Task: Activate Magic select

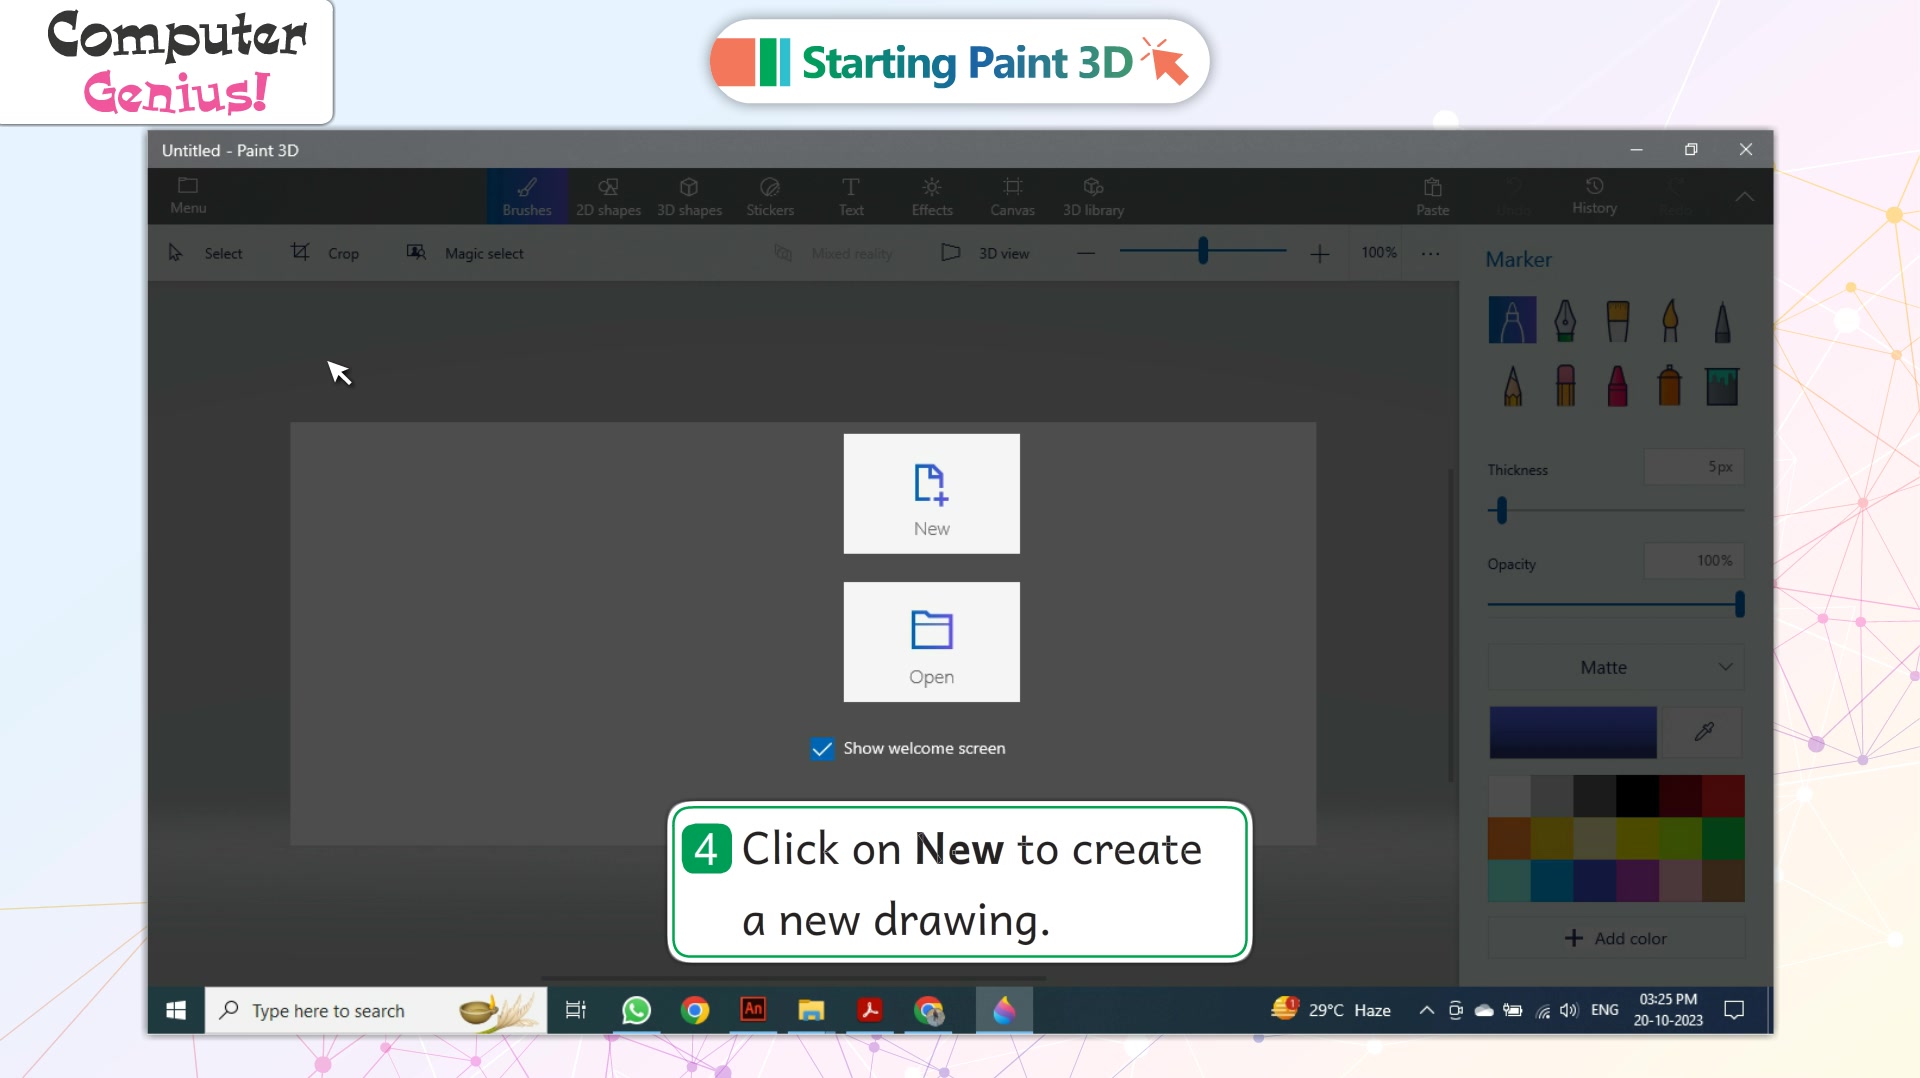Action: (465, 253)
